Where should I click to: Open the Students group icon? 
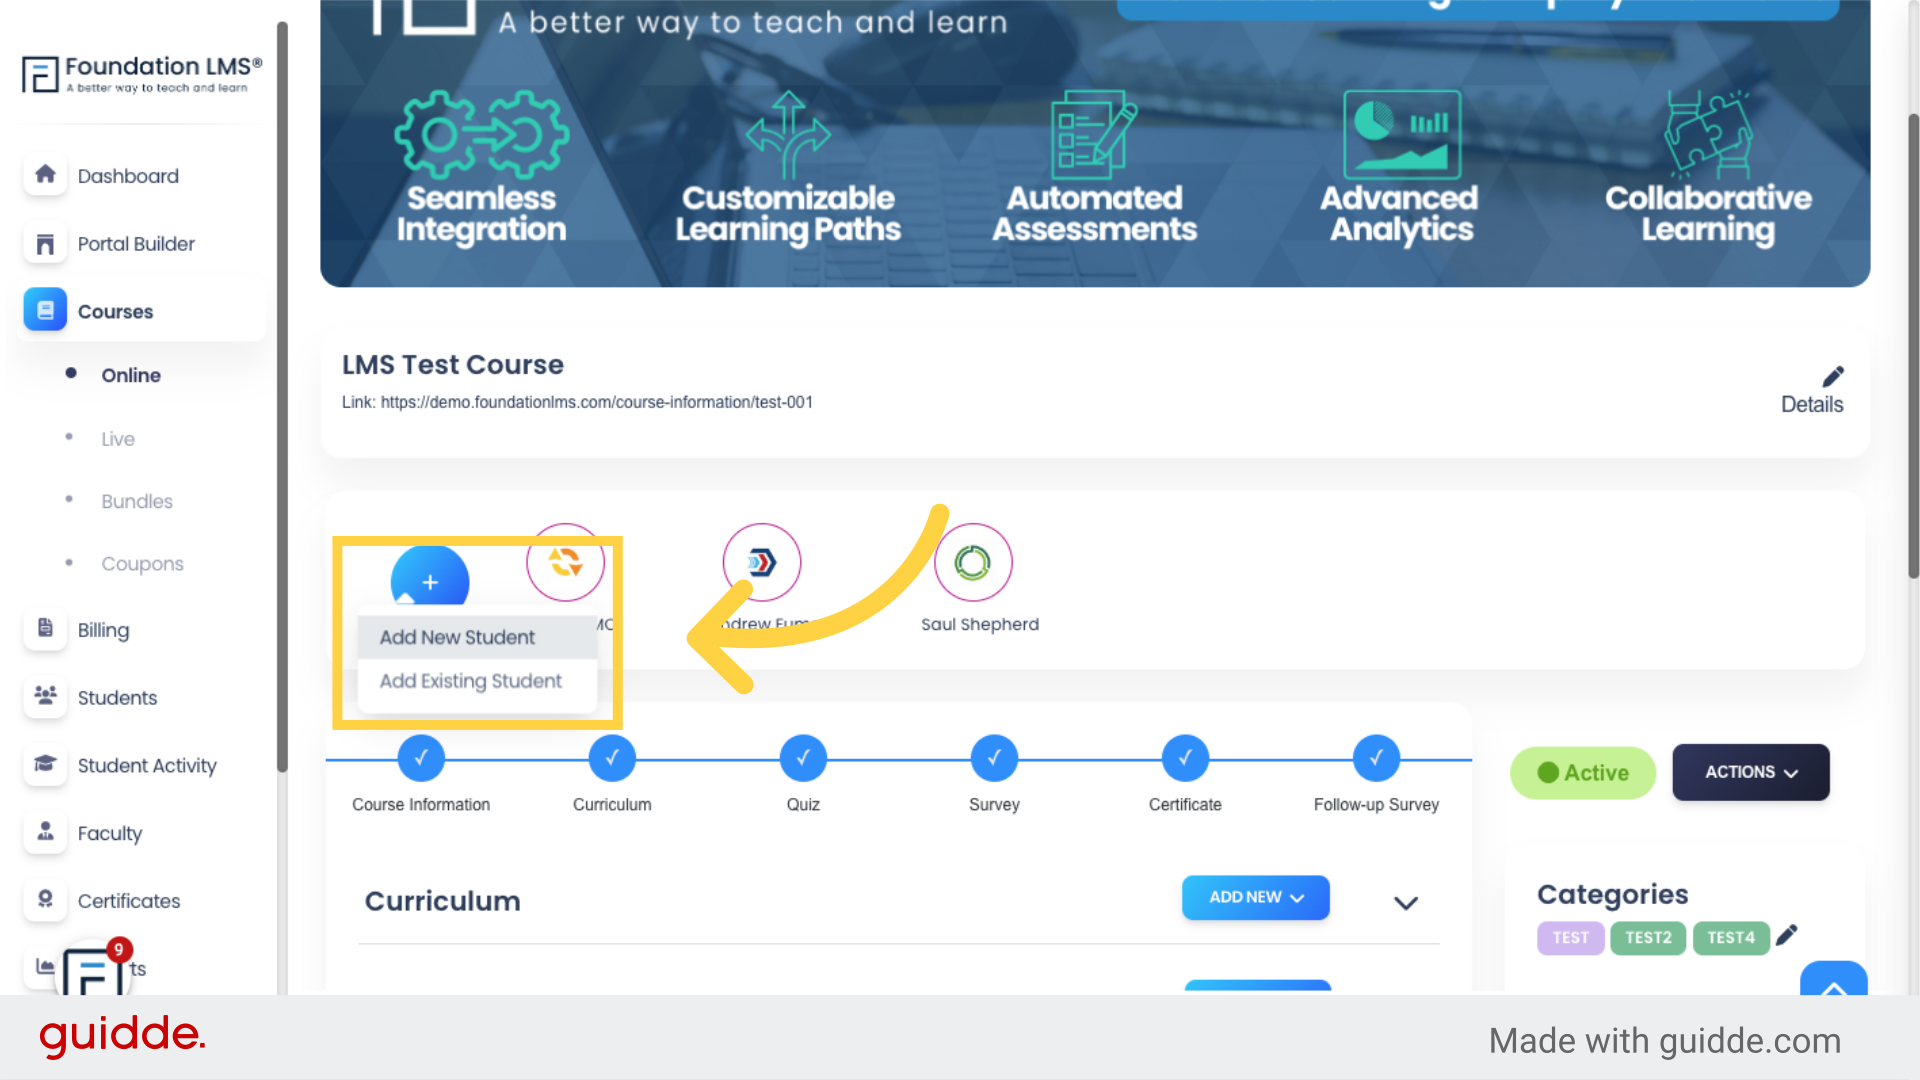(x=45, y=696)
